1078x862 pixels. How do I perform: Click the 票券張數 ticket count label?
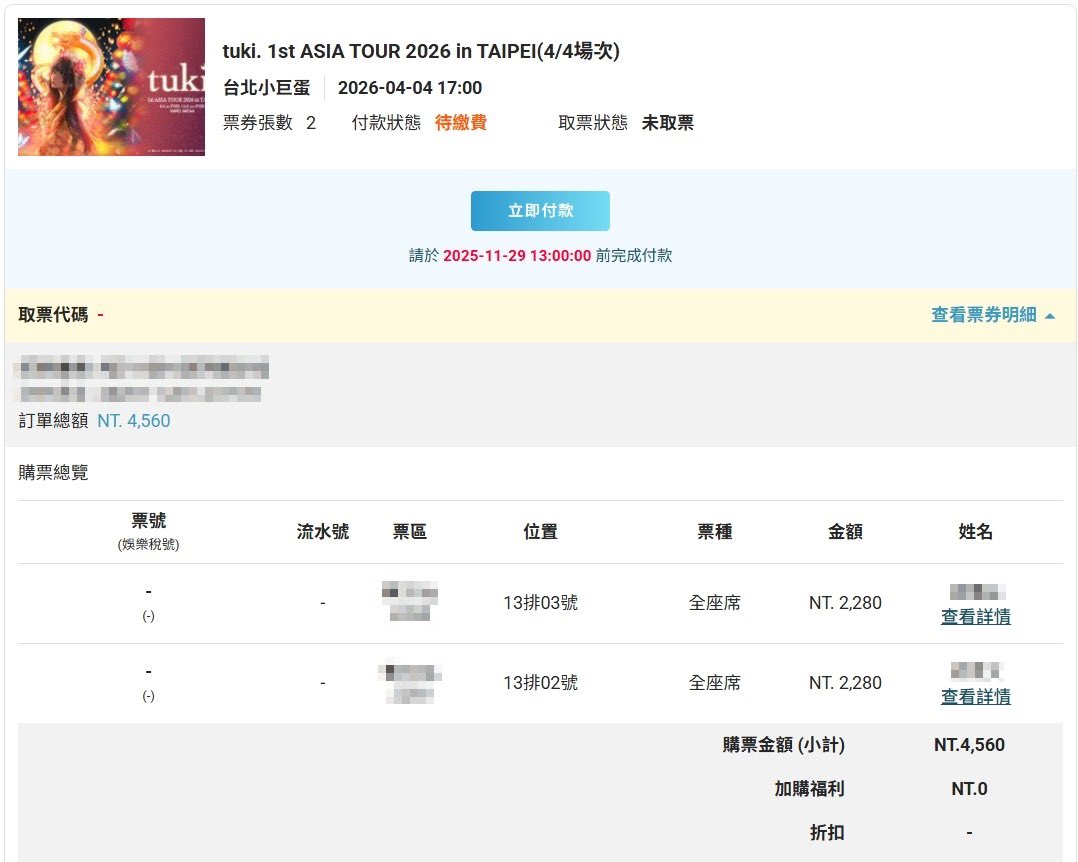point(258,122)
